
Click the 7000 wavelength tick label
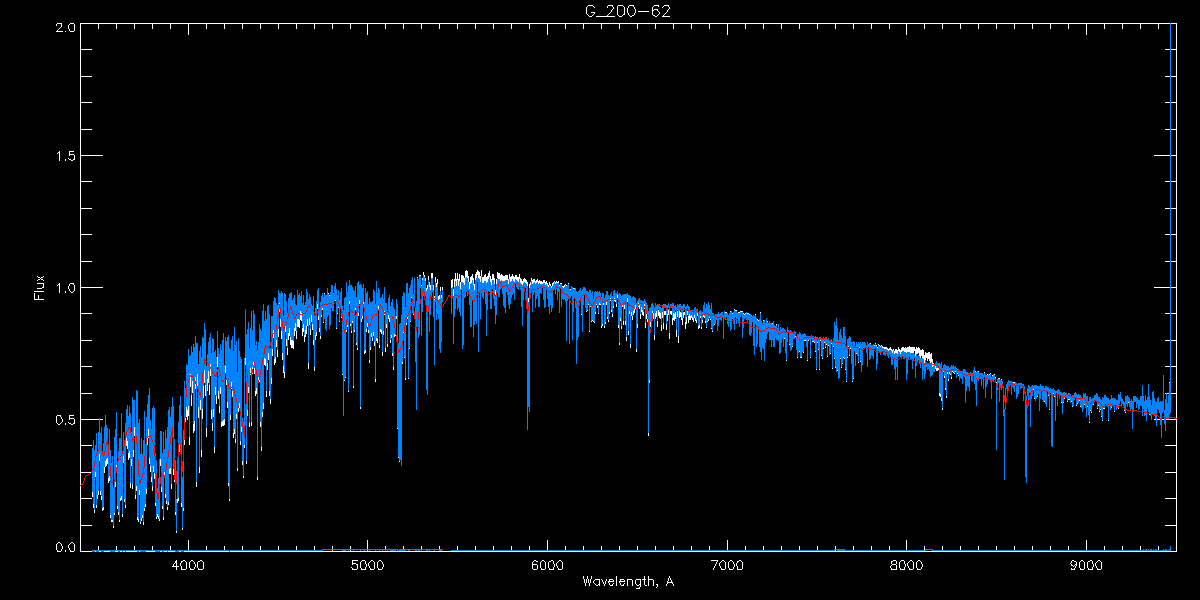(727, 564)
